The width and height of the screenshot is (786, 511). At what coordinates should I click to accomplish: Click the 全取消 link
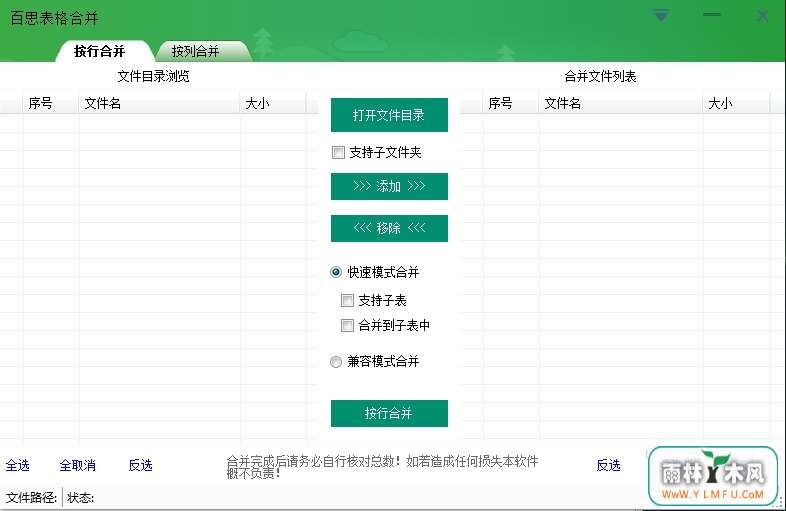tap(78, 465)
